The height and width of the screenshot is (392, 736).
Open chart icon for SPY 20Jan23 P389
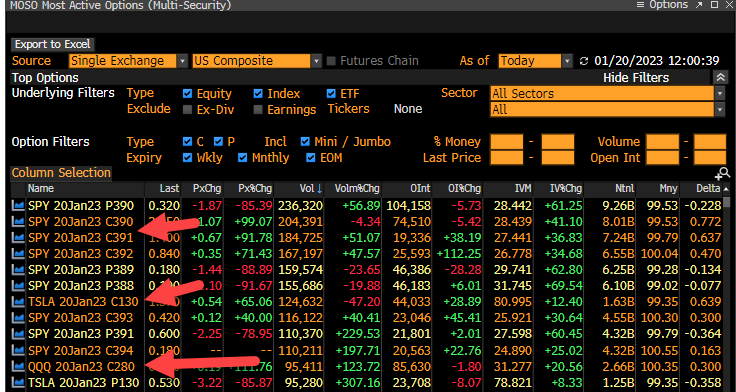18,269
